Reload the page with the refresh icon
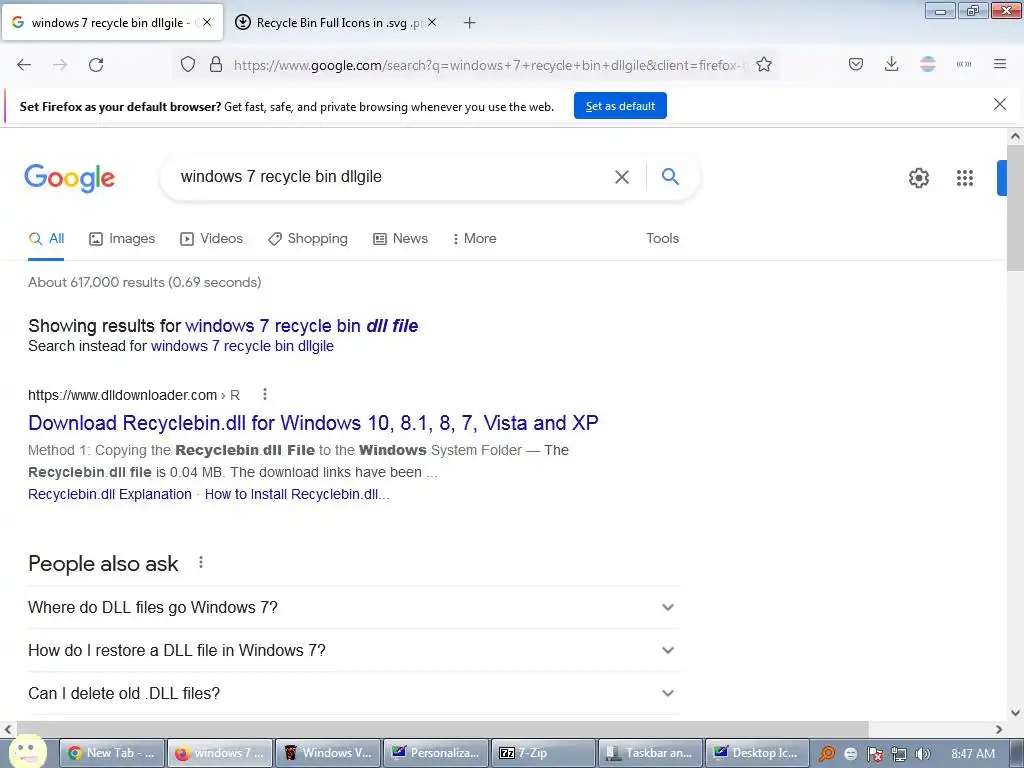 pos(96,65)
